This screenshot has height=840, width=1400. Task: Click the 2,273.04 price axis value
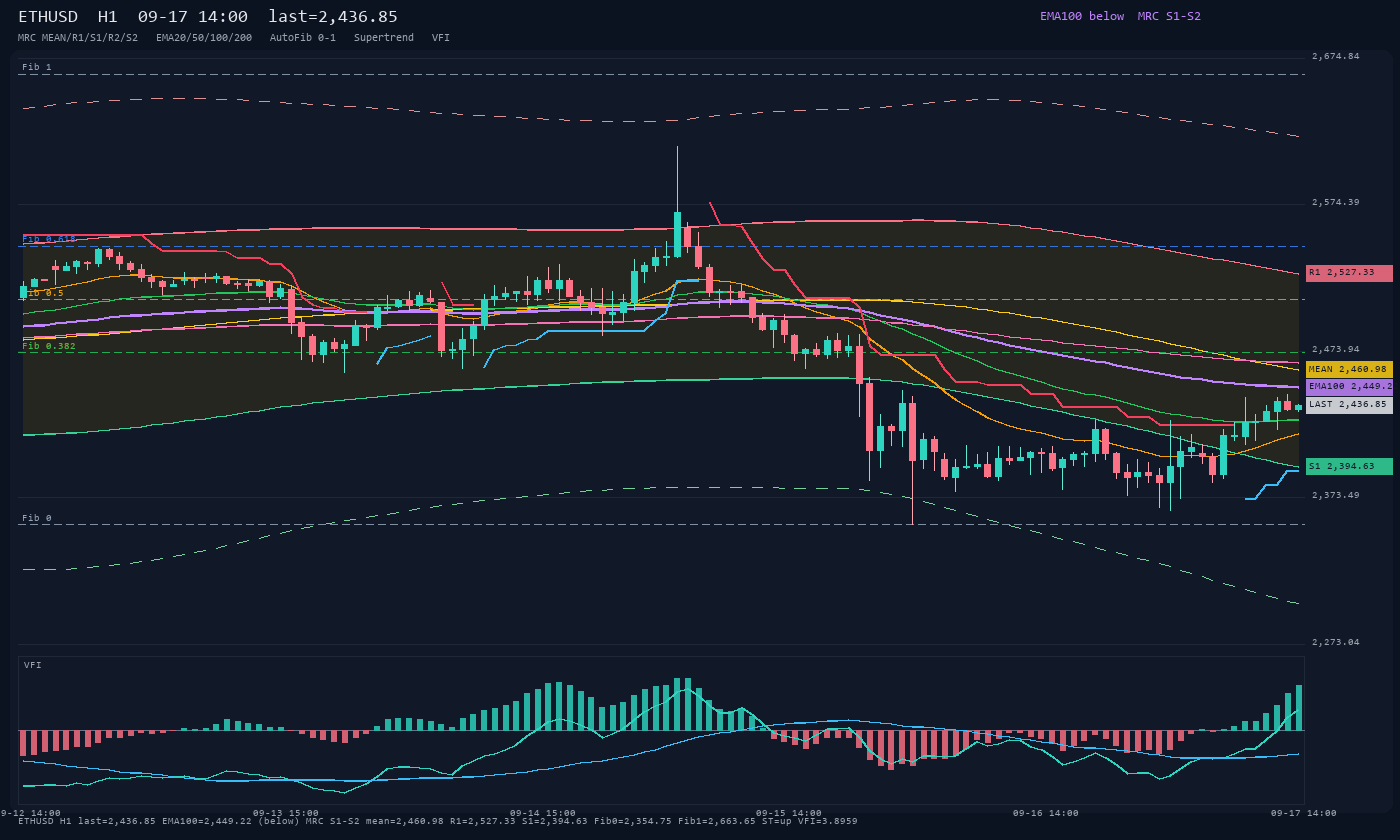(1336, 642)
